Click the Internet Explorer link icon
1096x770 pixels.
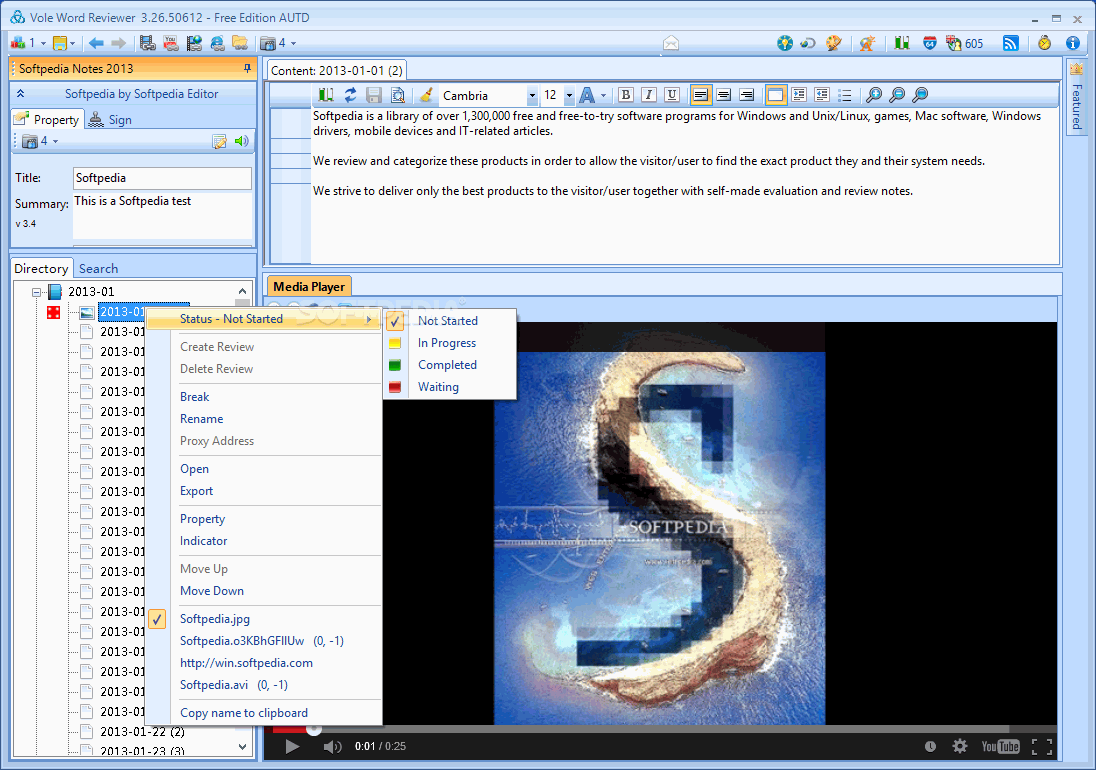tap(217, 43)
